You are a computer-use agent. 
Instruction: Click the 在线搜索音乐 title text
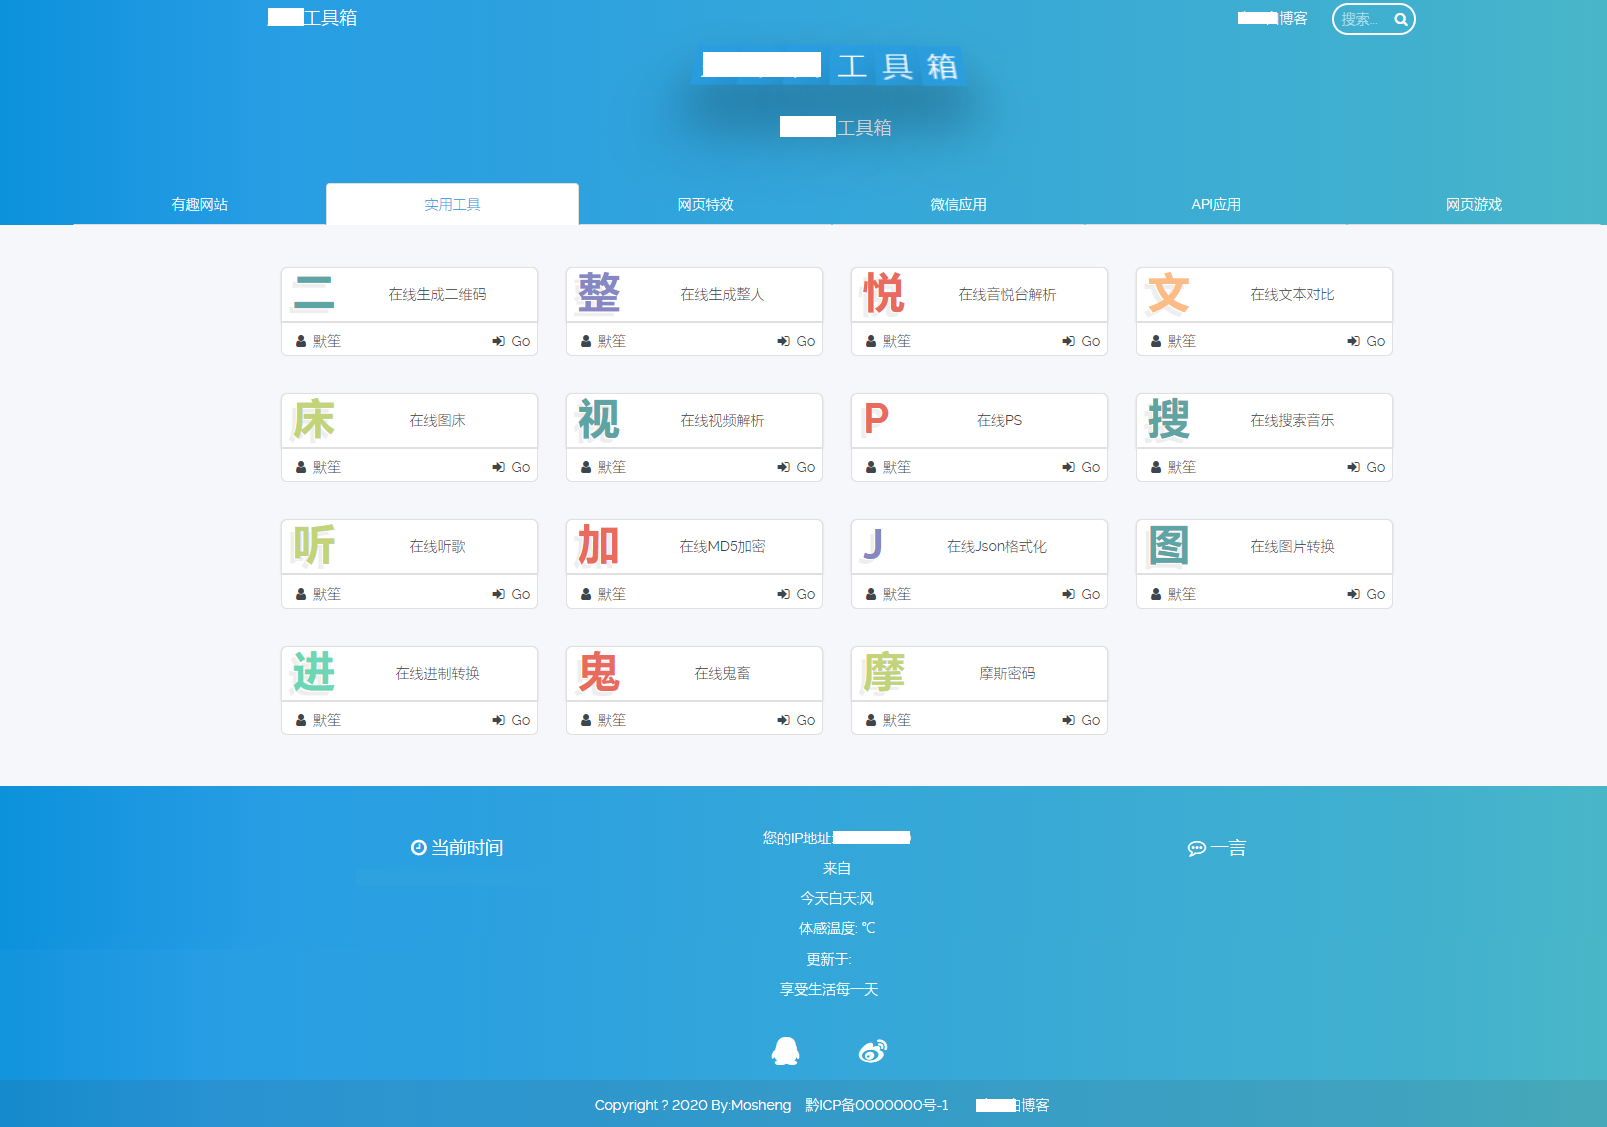click(1292, 420)
